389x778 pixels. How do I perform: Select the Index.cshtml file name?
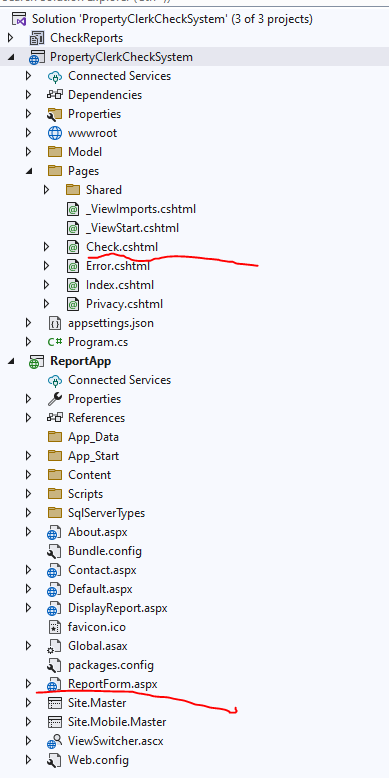120,285
